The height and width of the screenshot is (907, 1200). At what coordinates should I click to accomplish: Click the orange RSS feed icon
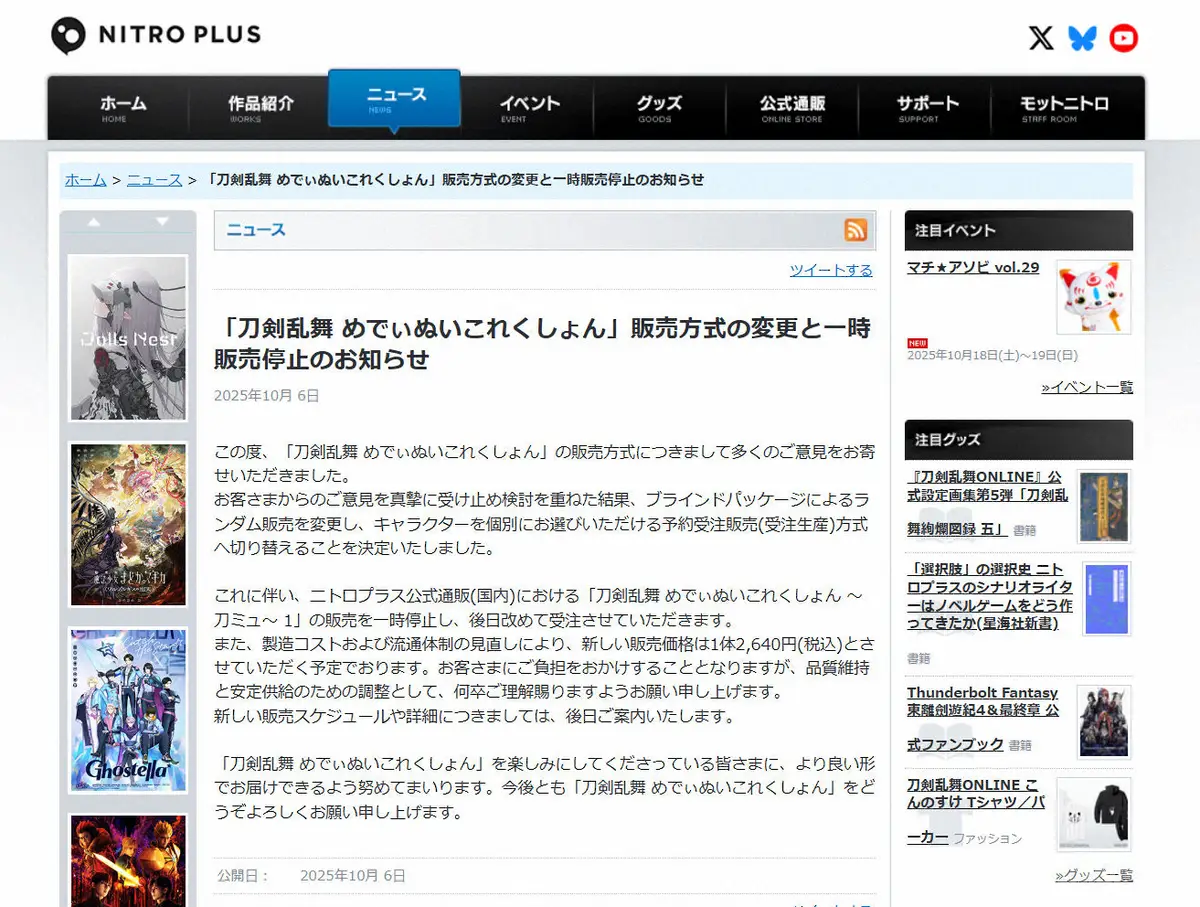pos(856,230)
